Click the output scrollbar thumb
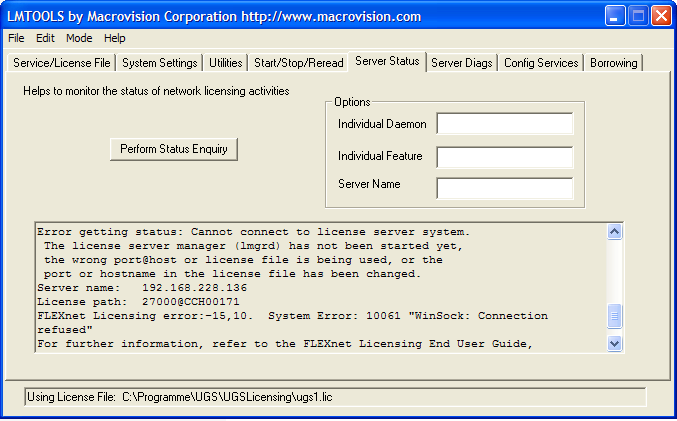This screenshot has height=421, width=677. 614,316
